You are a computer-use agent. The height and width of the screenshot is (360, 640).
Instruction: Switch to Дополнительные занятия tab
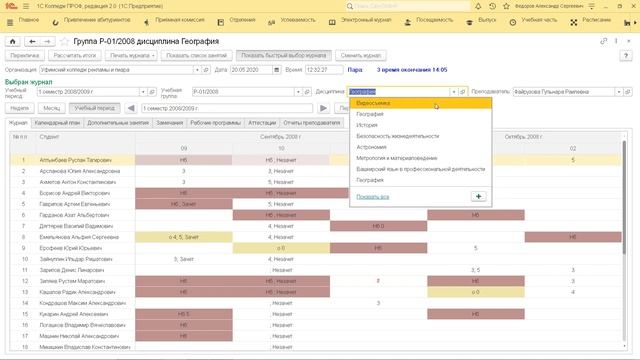point(118,123)
